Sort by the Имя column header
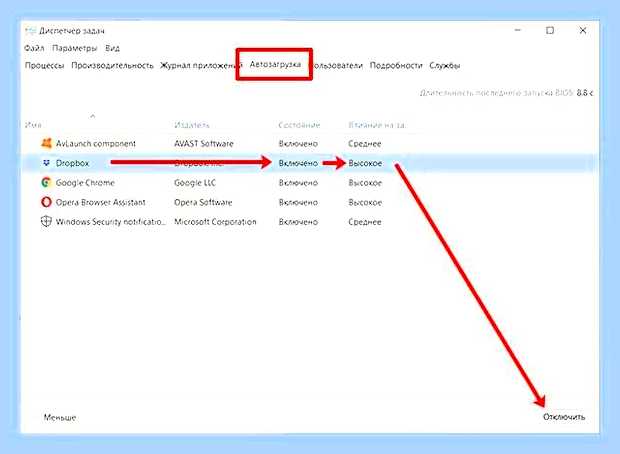Viewport: 620px width, 454px height. click(33, 125)
